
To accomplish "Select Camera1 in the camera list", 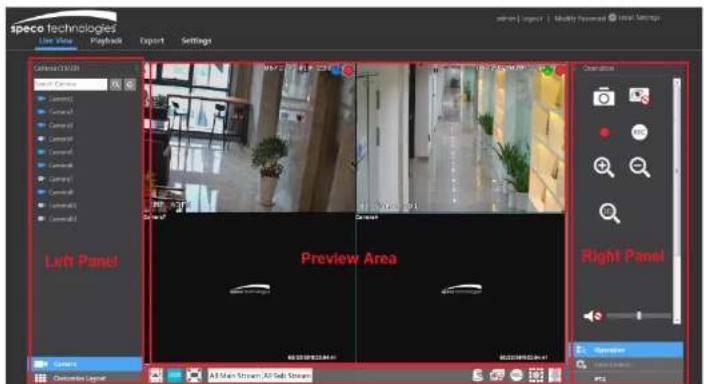I will 56,98.
